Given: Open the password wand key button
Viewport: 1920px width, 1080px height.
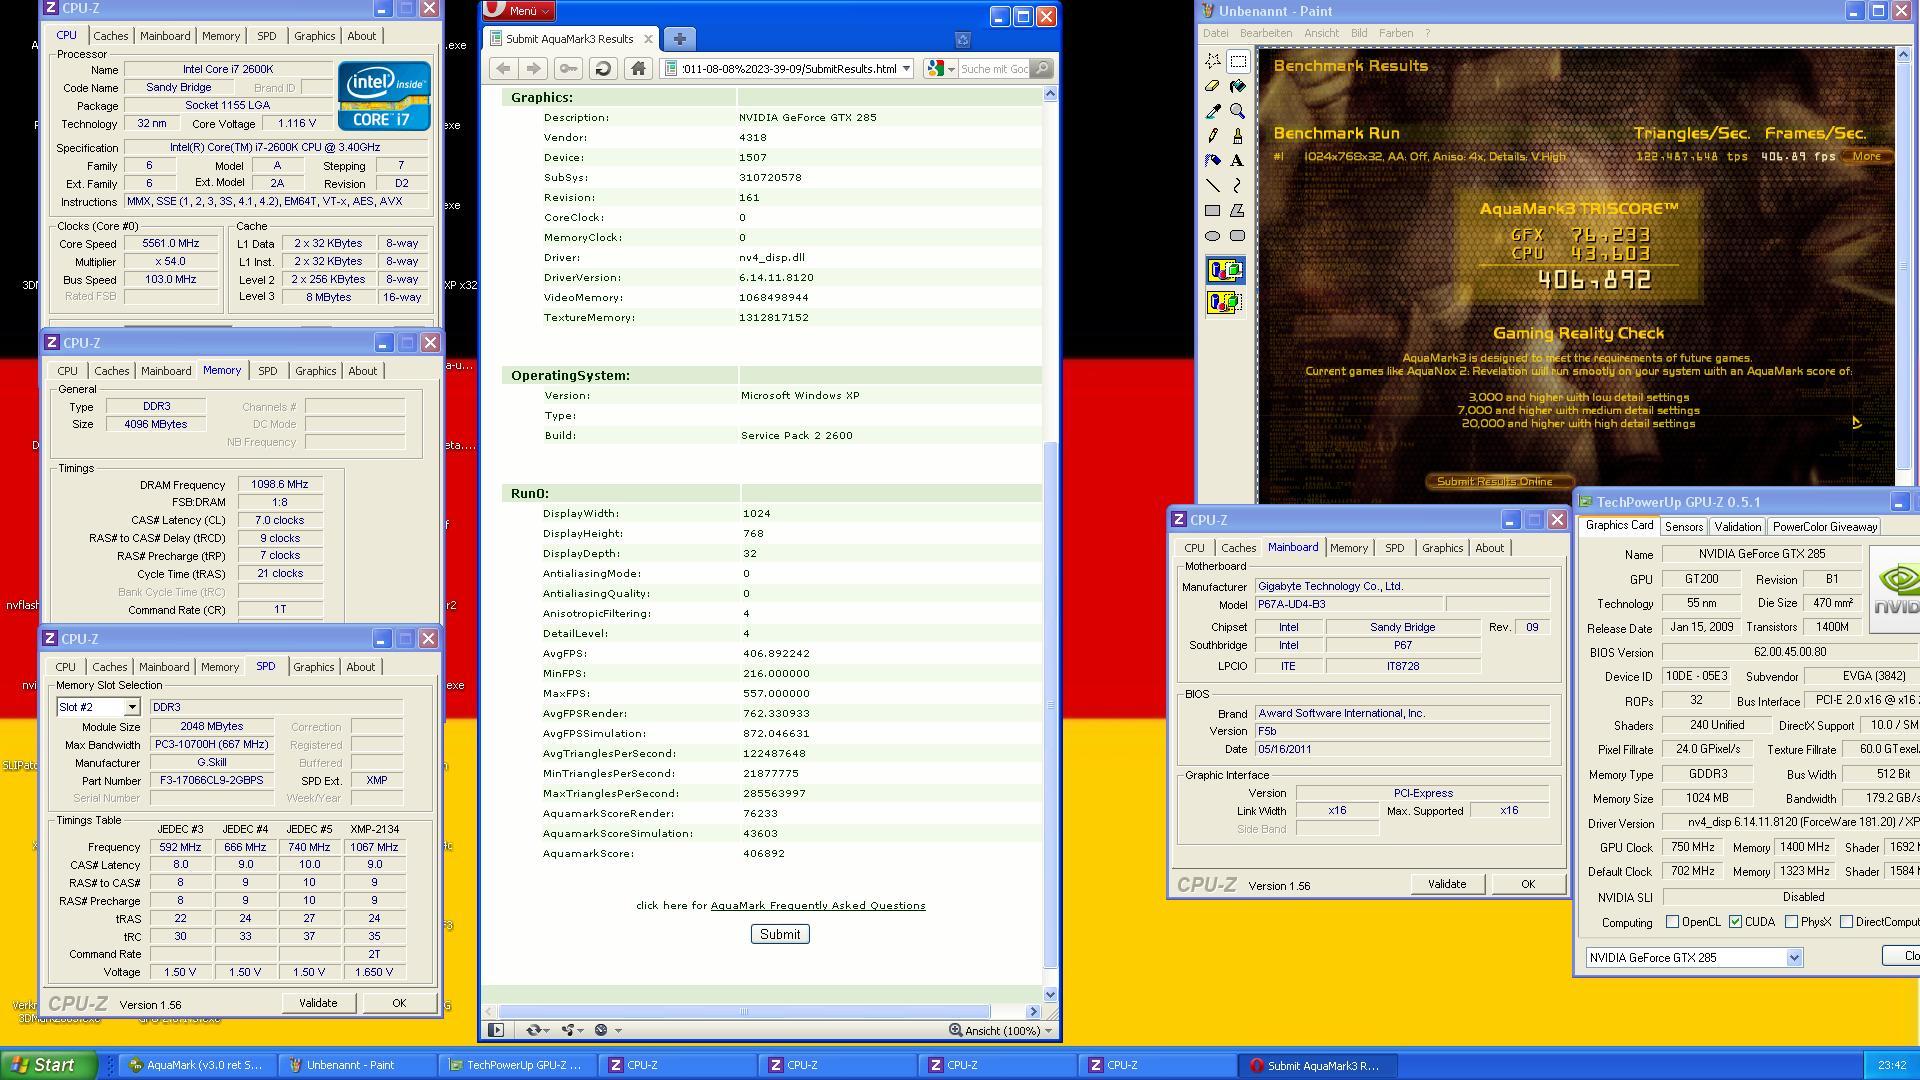Looking at the screenshot, I should click(568, 68).
